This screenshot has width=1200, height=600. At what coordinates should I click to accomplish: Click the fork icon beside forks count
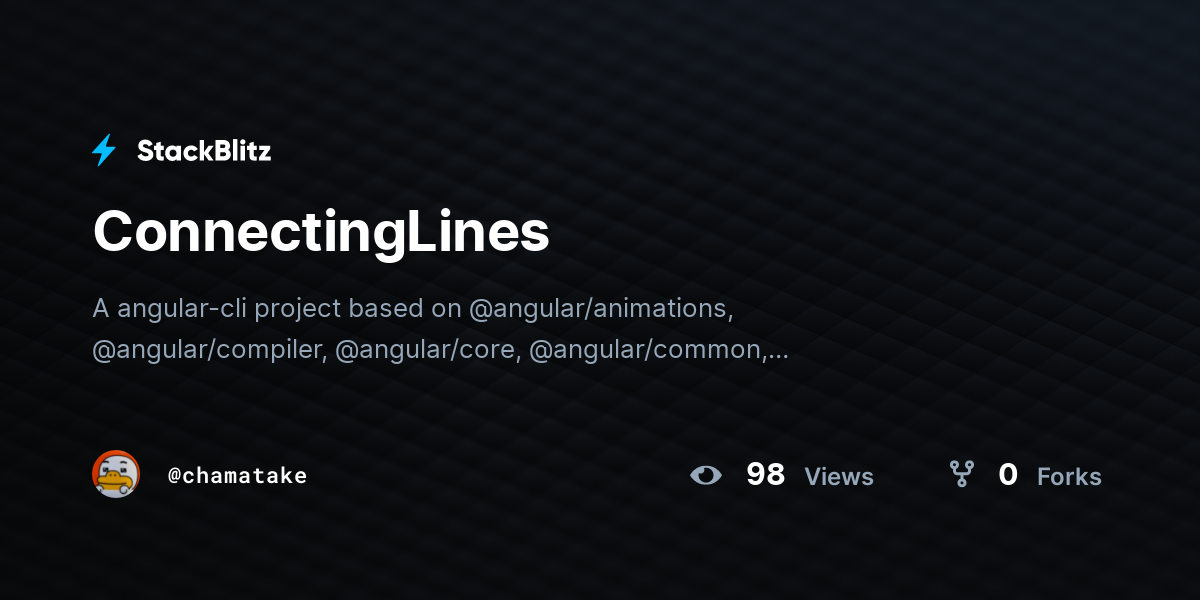pyautogui.click(x=962, y=474)
